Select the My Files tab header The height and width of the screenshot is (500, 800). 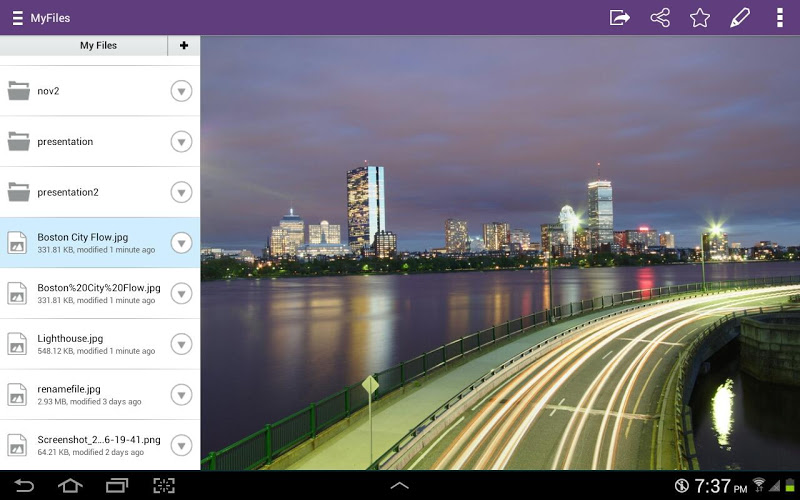point(84,45)
